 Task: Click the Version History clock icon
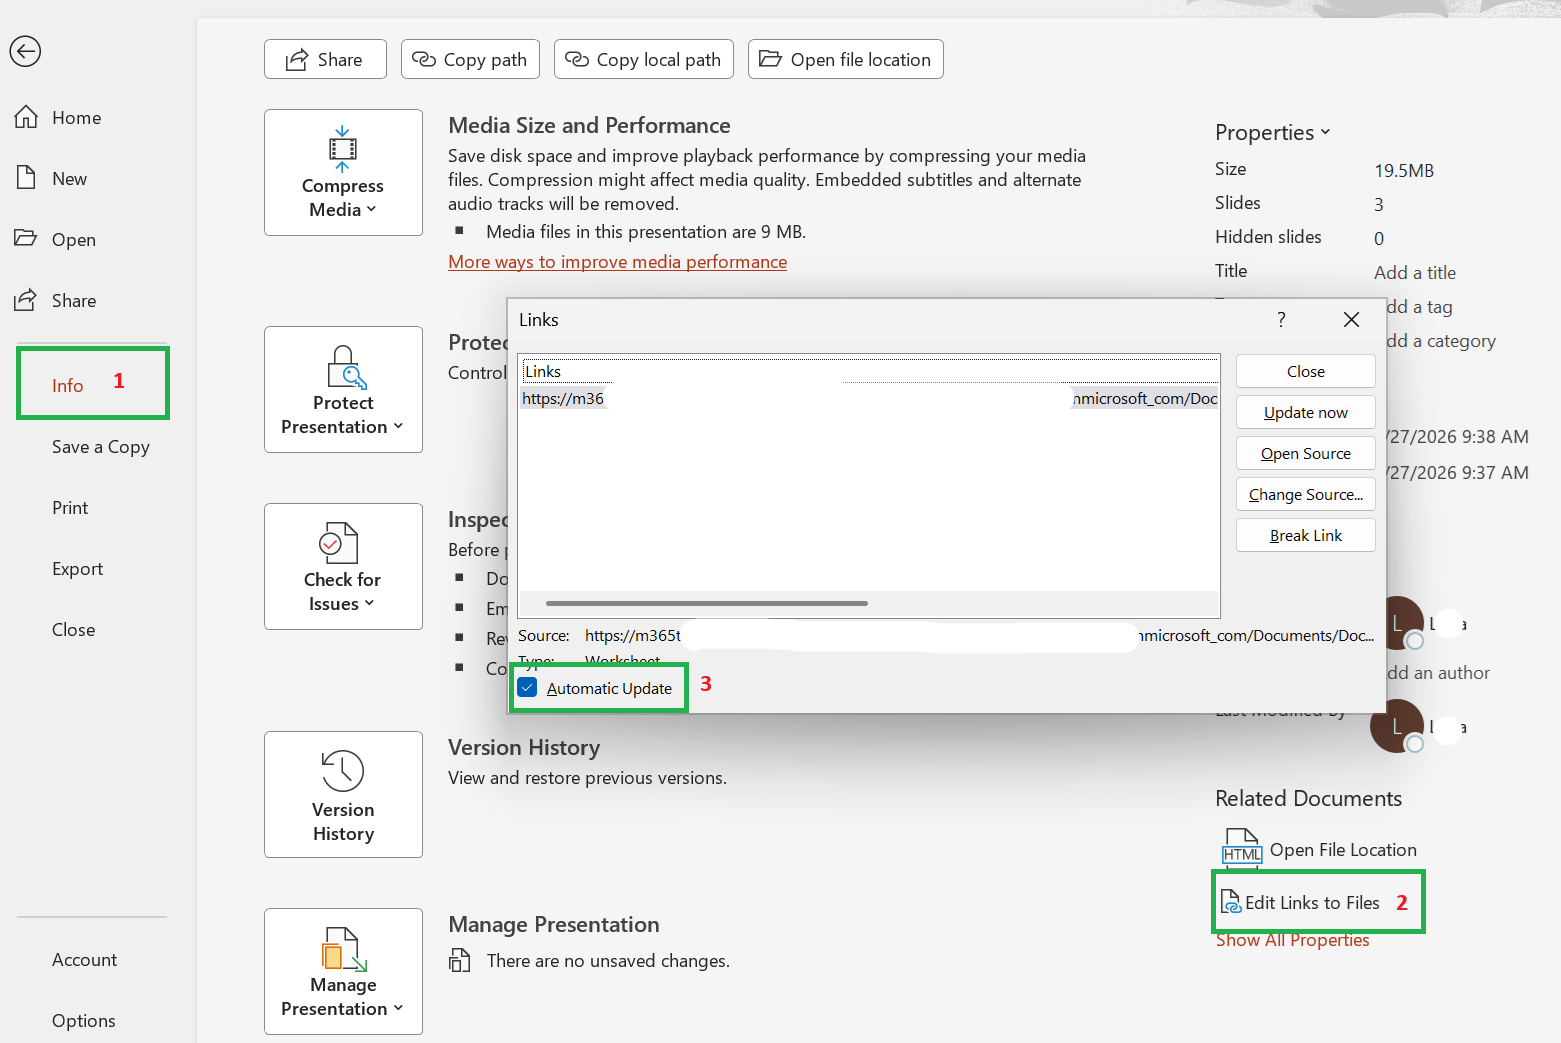pyautogui.click(x=343, y=771)
